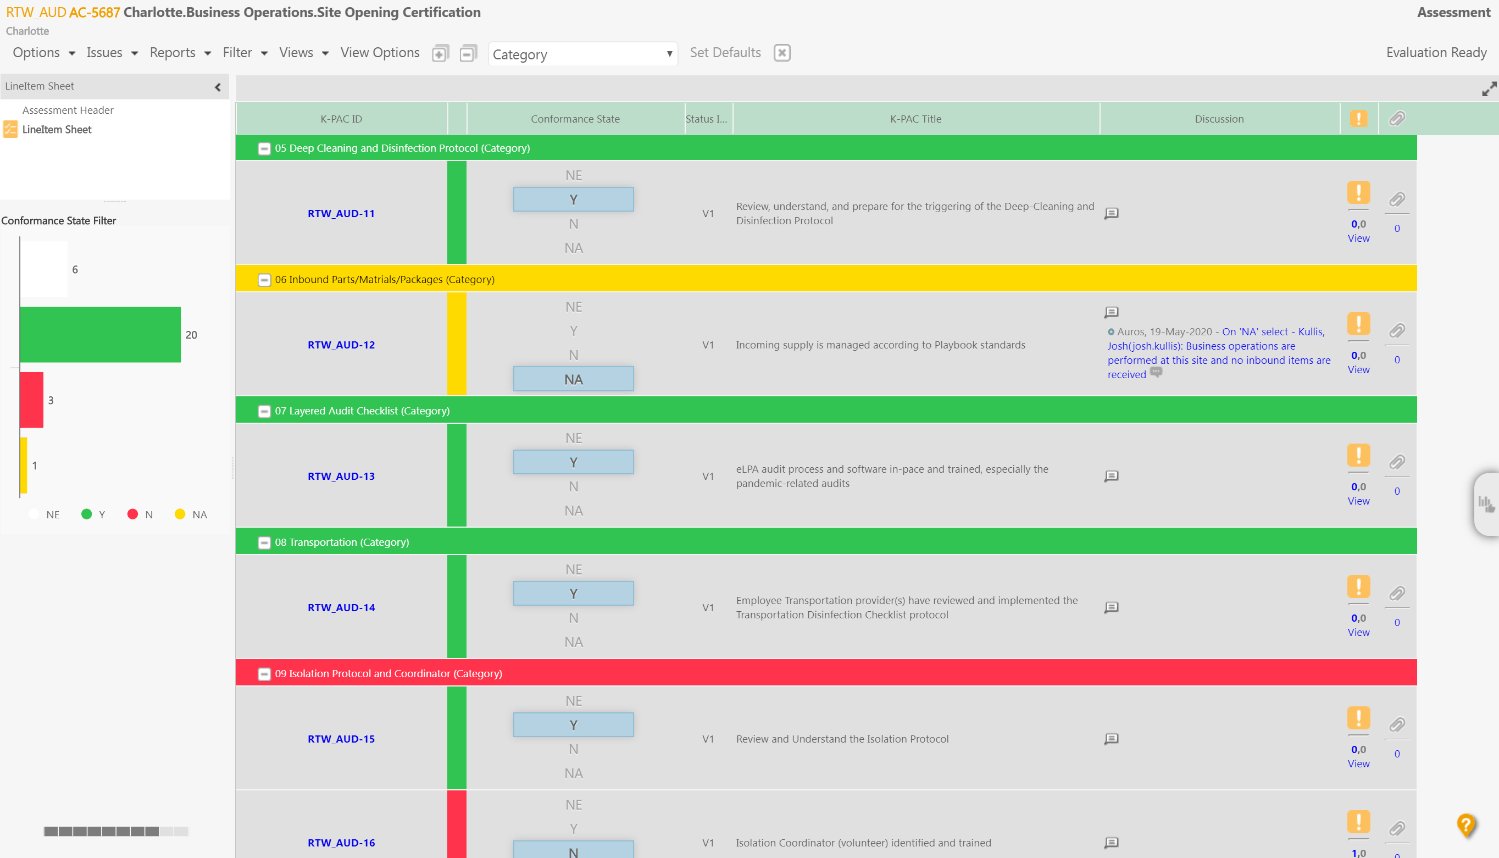Open the RTW_AUD-16 item link
This screenshot has width=1499, height=858.
click(341, 843)
